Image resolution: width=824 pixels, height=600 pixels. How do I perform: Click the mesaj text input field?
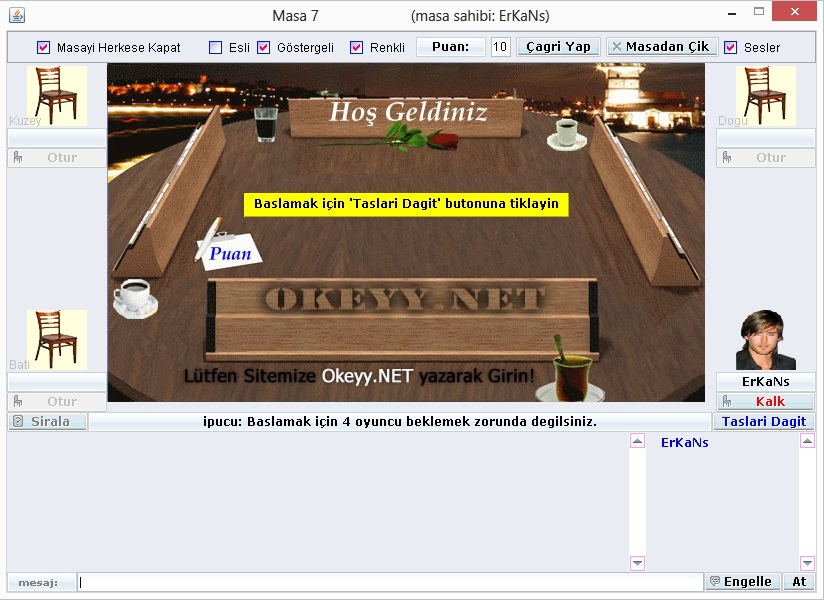[x=390, y=582]
